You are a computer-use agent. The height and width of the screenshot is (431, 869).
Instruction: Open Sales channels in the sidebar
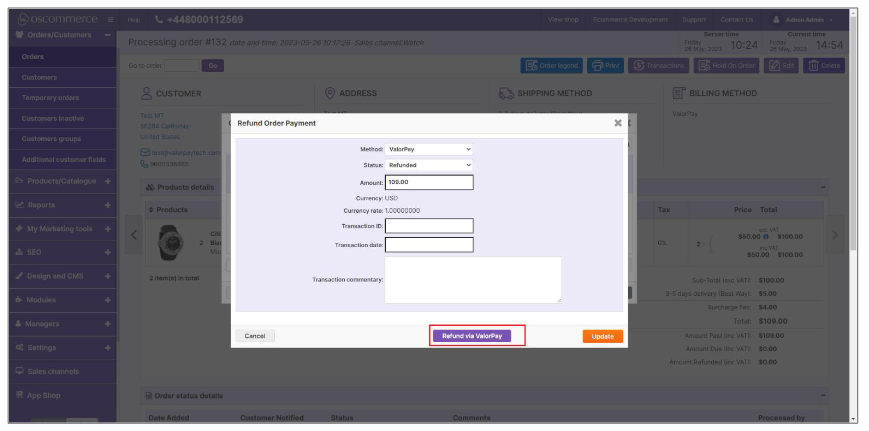point(63,371)
